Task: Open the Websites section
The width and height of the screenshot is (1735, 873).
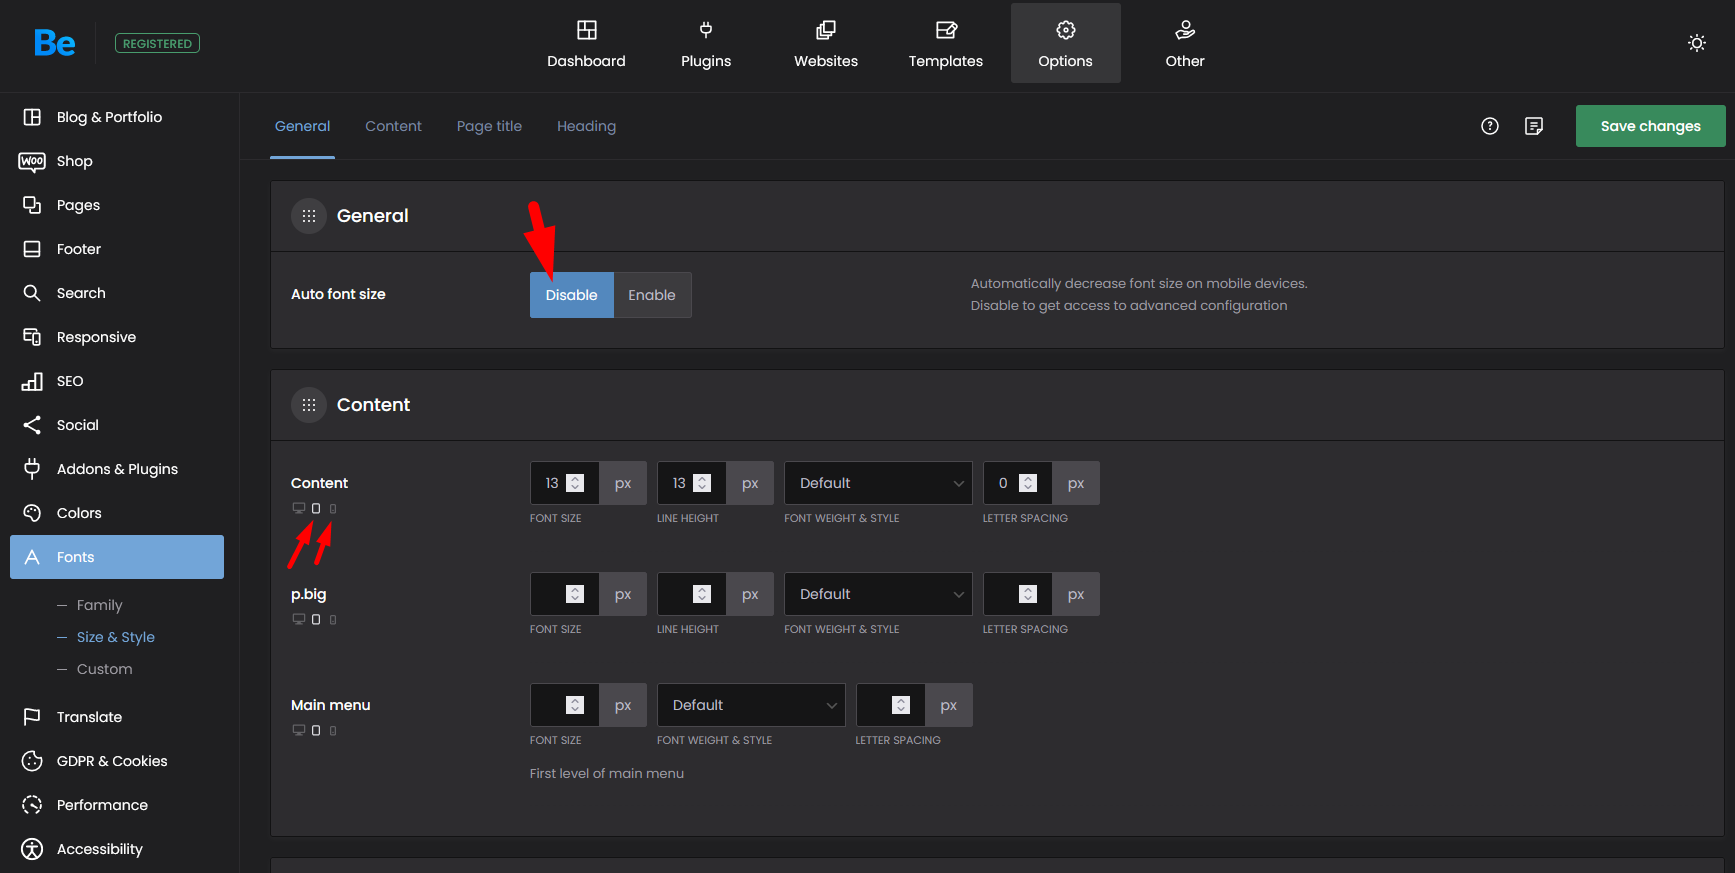Action: point(826,44)
